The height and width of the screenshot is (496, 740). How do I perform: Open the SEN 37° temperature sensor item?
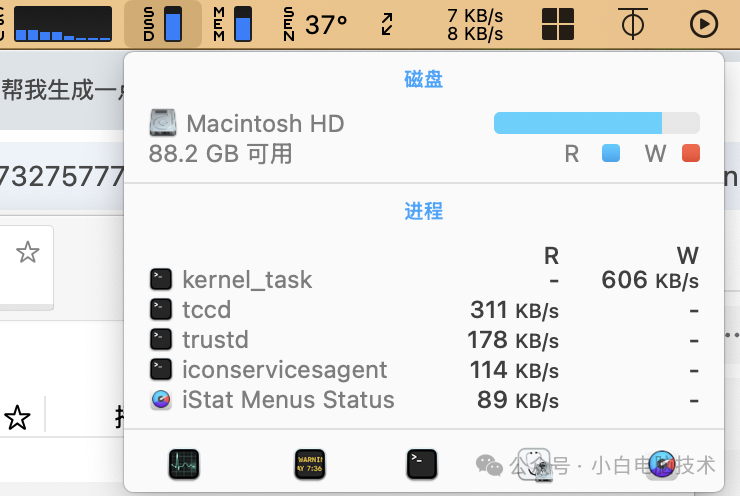(315, 24)
